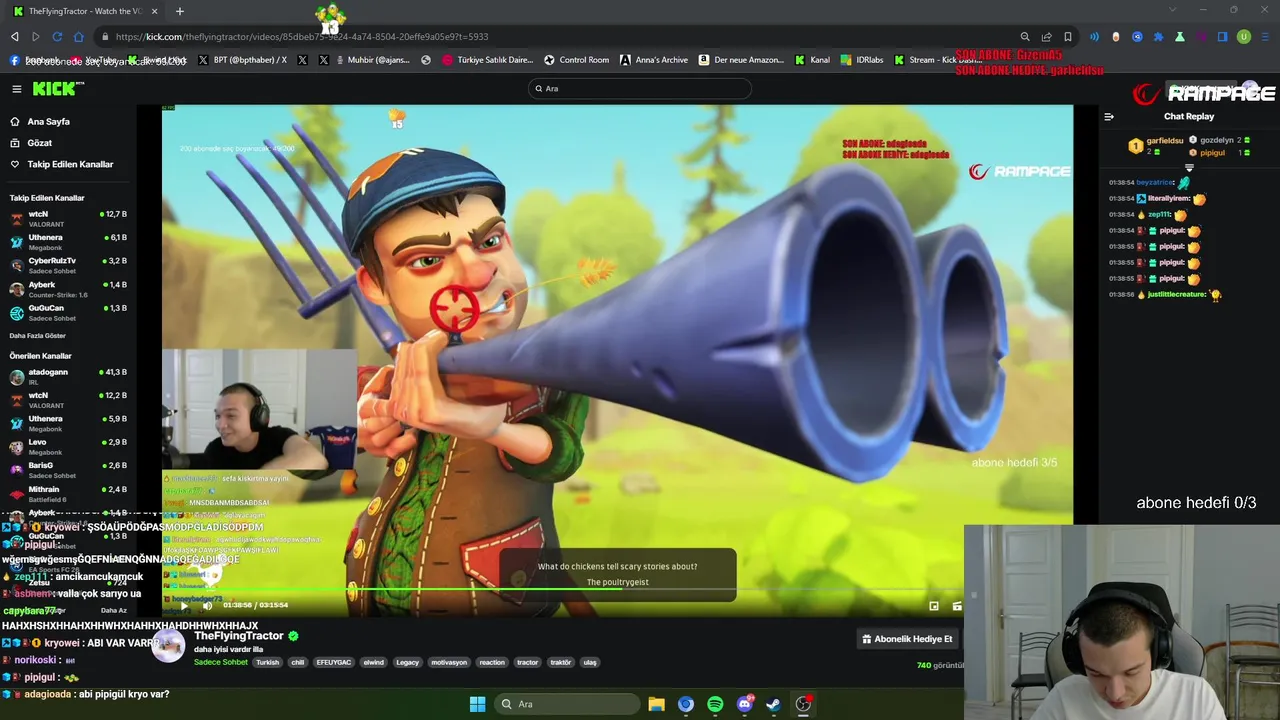1280x720 pixels.
Task: Open the IDRlabs bookmark
Action: coord(862,60)
